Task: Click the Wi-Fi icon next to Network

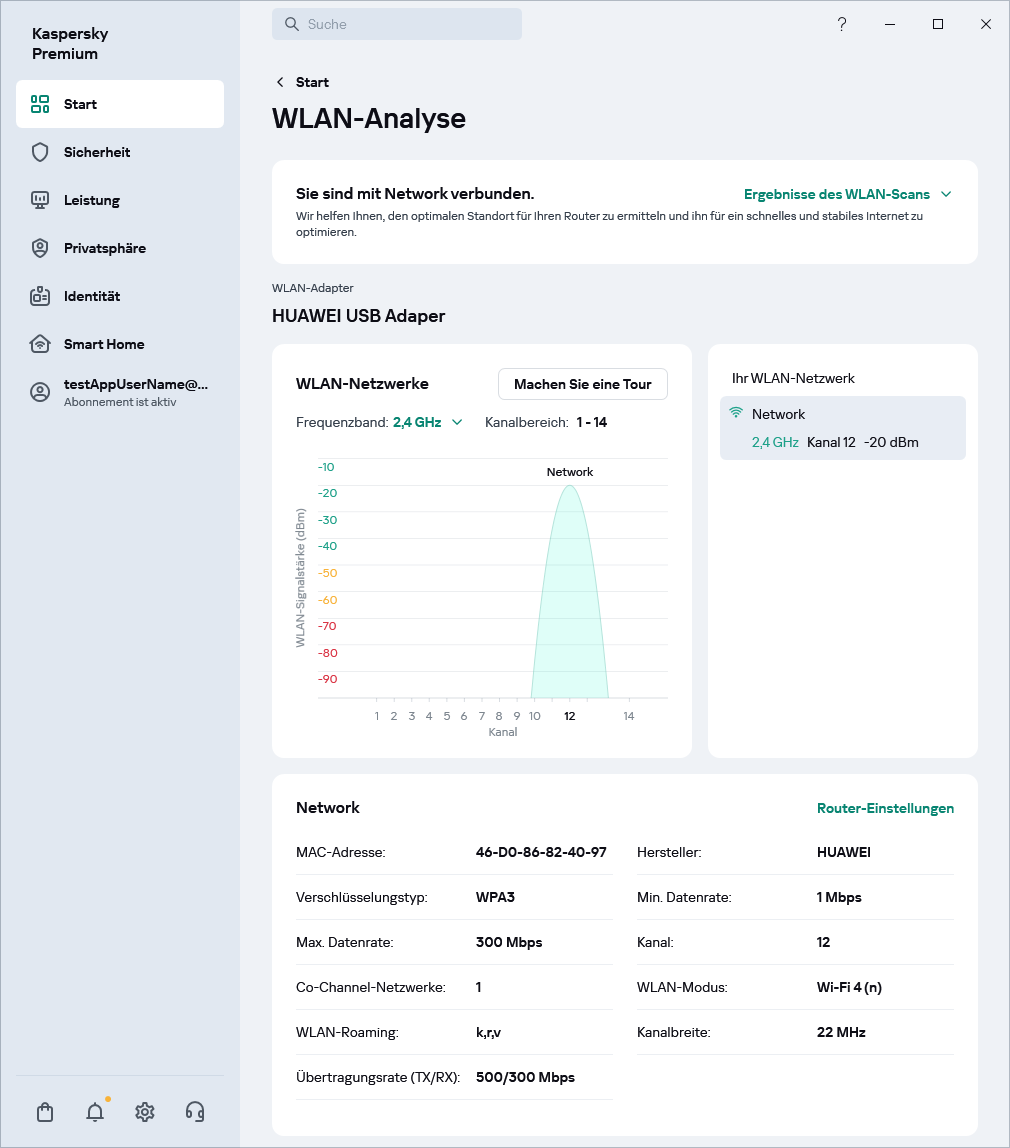Action: (735, 412)
